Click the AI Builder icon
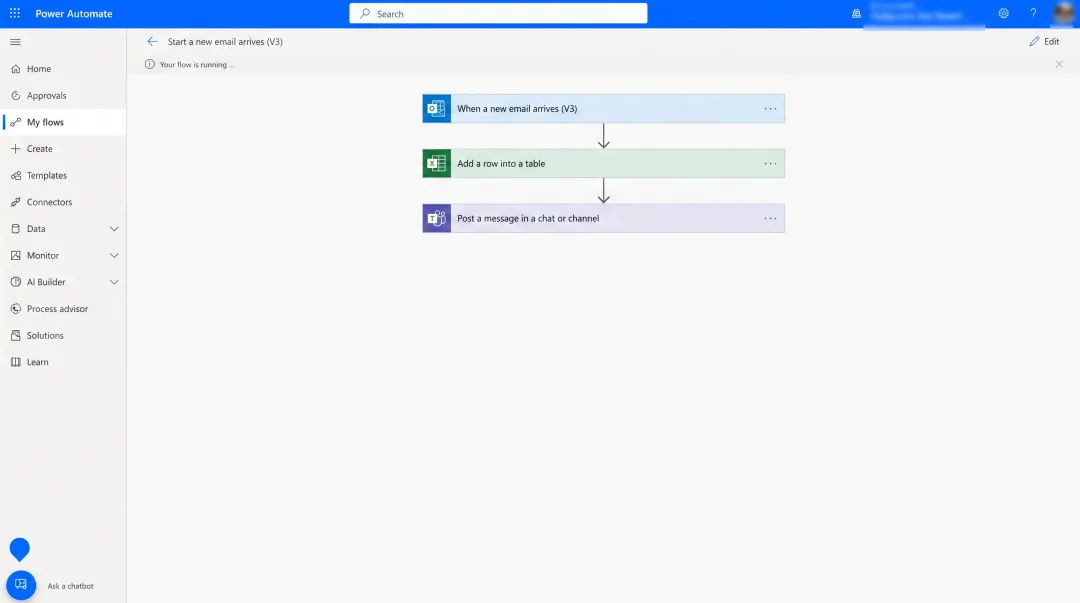 (16, 282)
